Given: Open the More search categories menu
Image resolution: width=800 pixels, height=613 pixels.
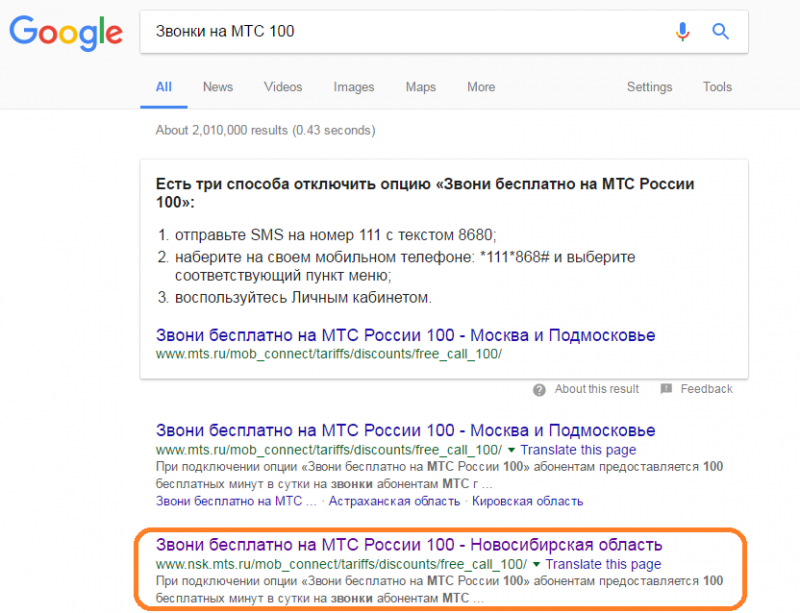Looking at the screenshot, I should pyautogui.click(x=481, y=87).
